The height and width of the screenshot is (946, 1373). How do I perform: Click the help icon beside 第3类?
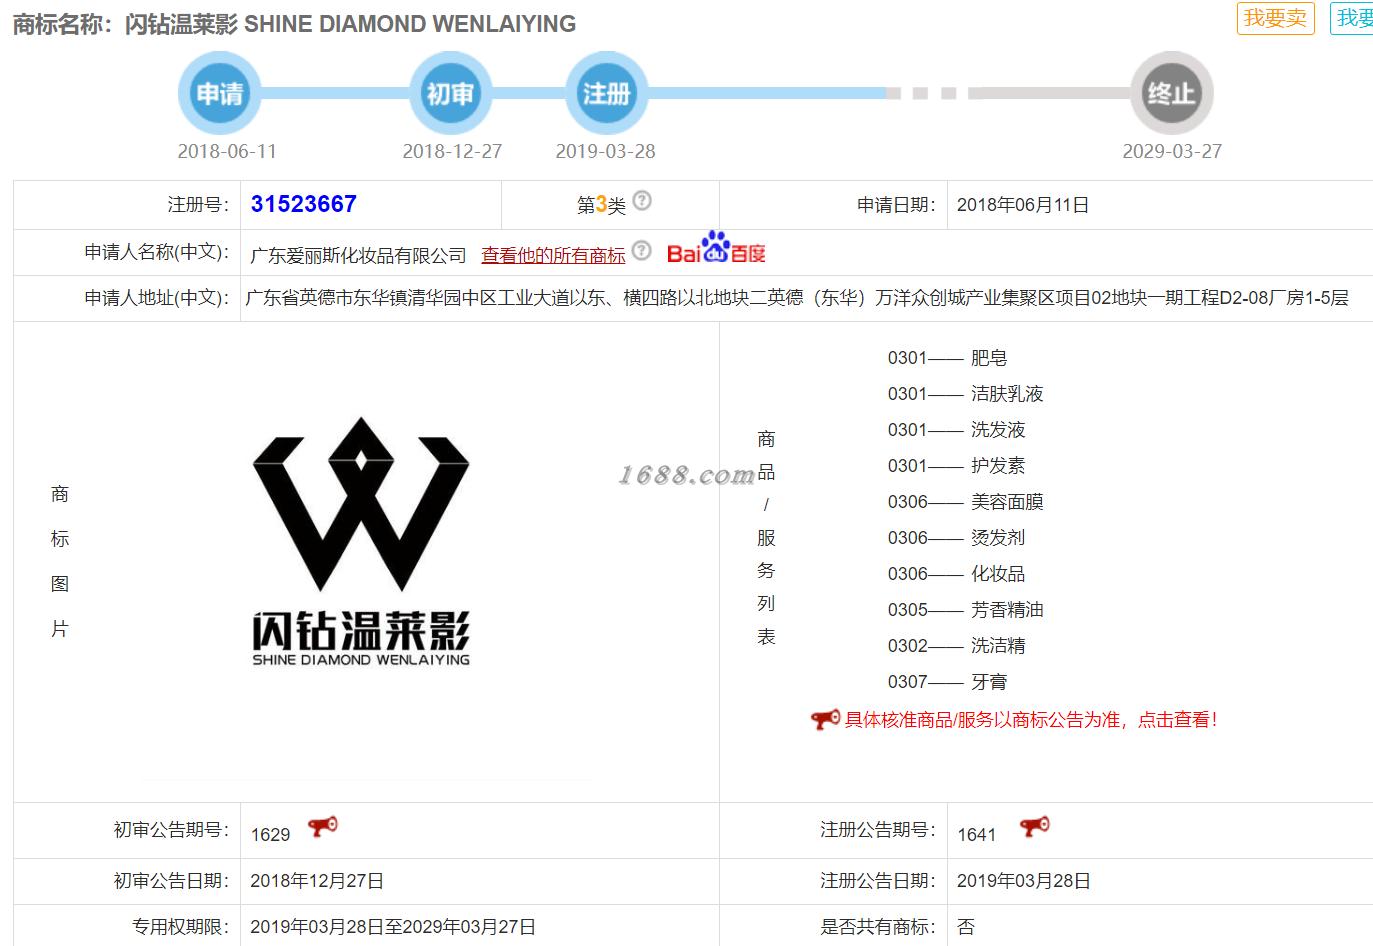tap(642, 200)
